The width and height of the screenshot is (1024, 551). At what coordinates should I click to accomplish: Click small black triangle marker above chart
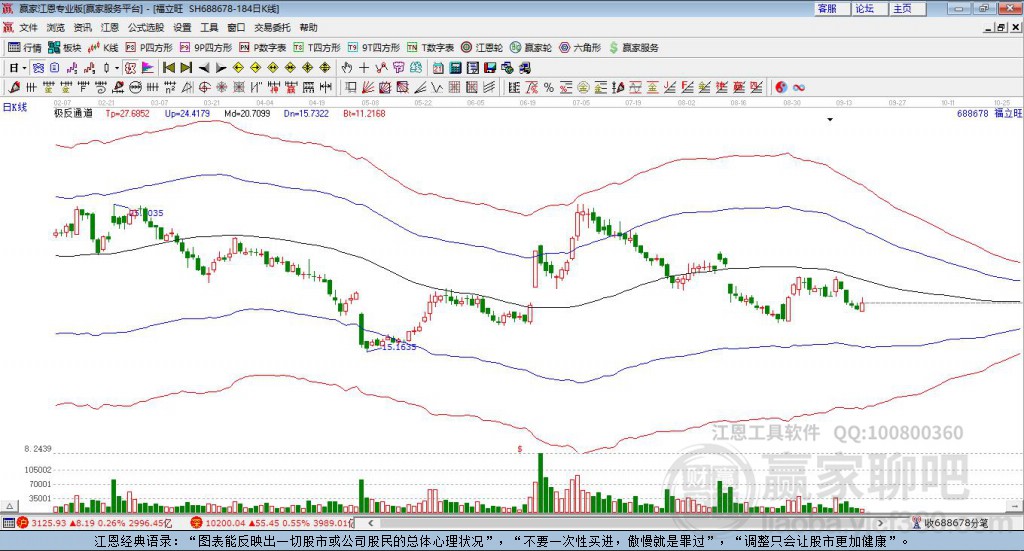pos(830,119)
